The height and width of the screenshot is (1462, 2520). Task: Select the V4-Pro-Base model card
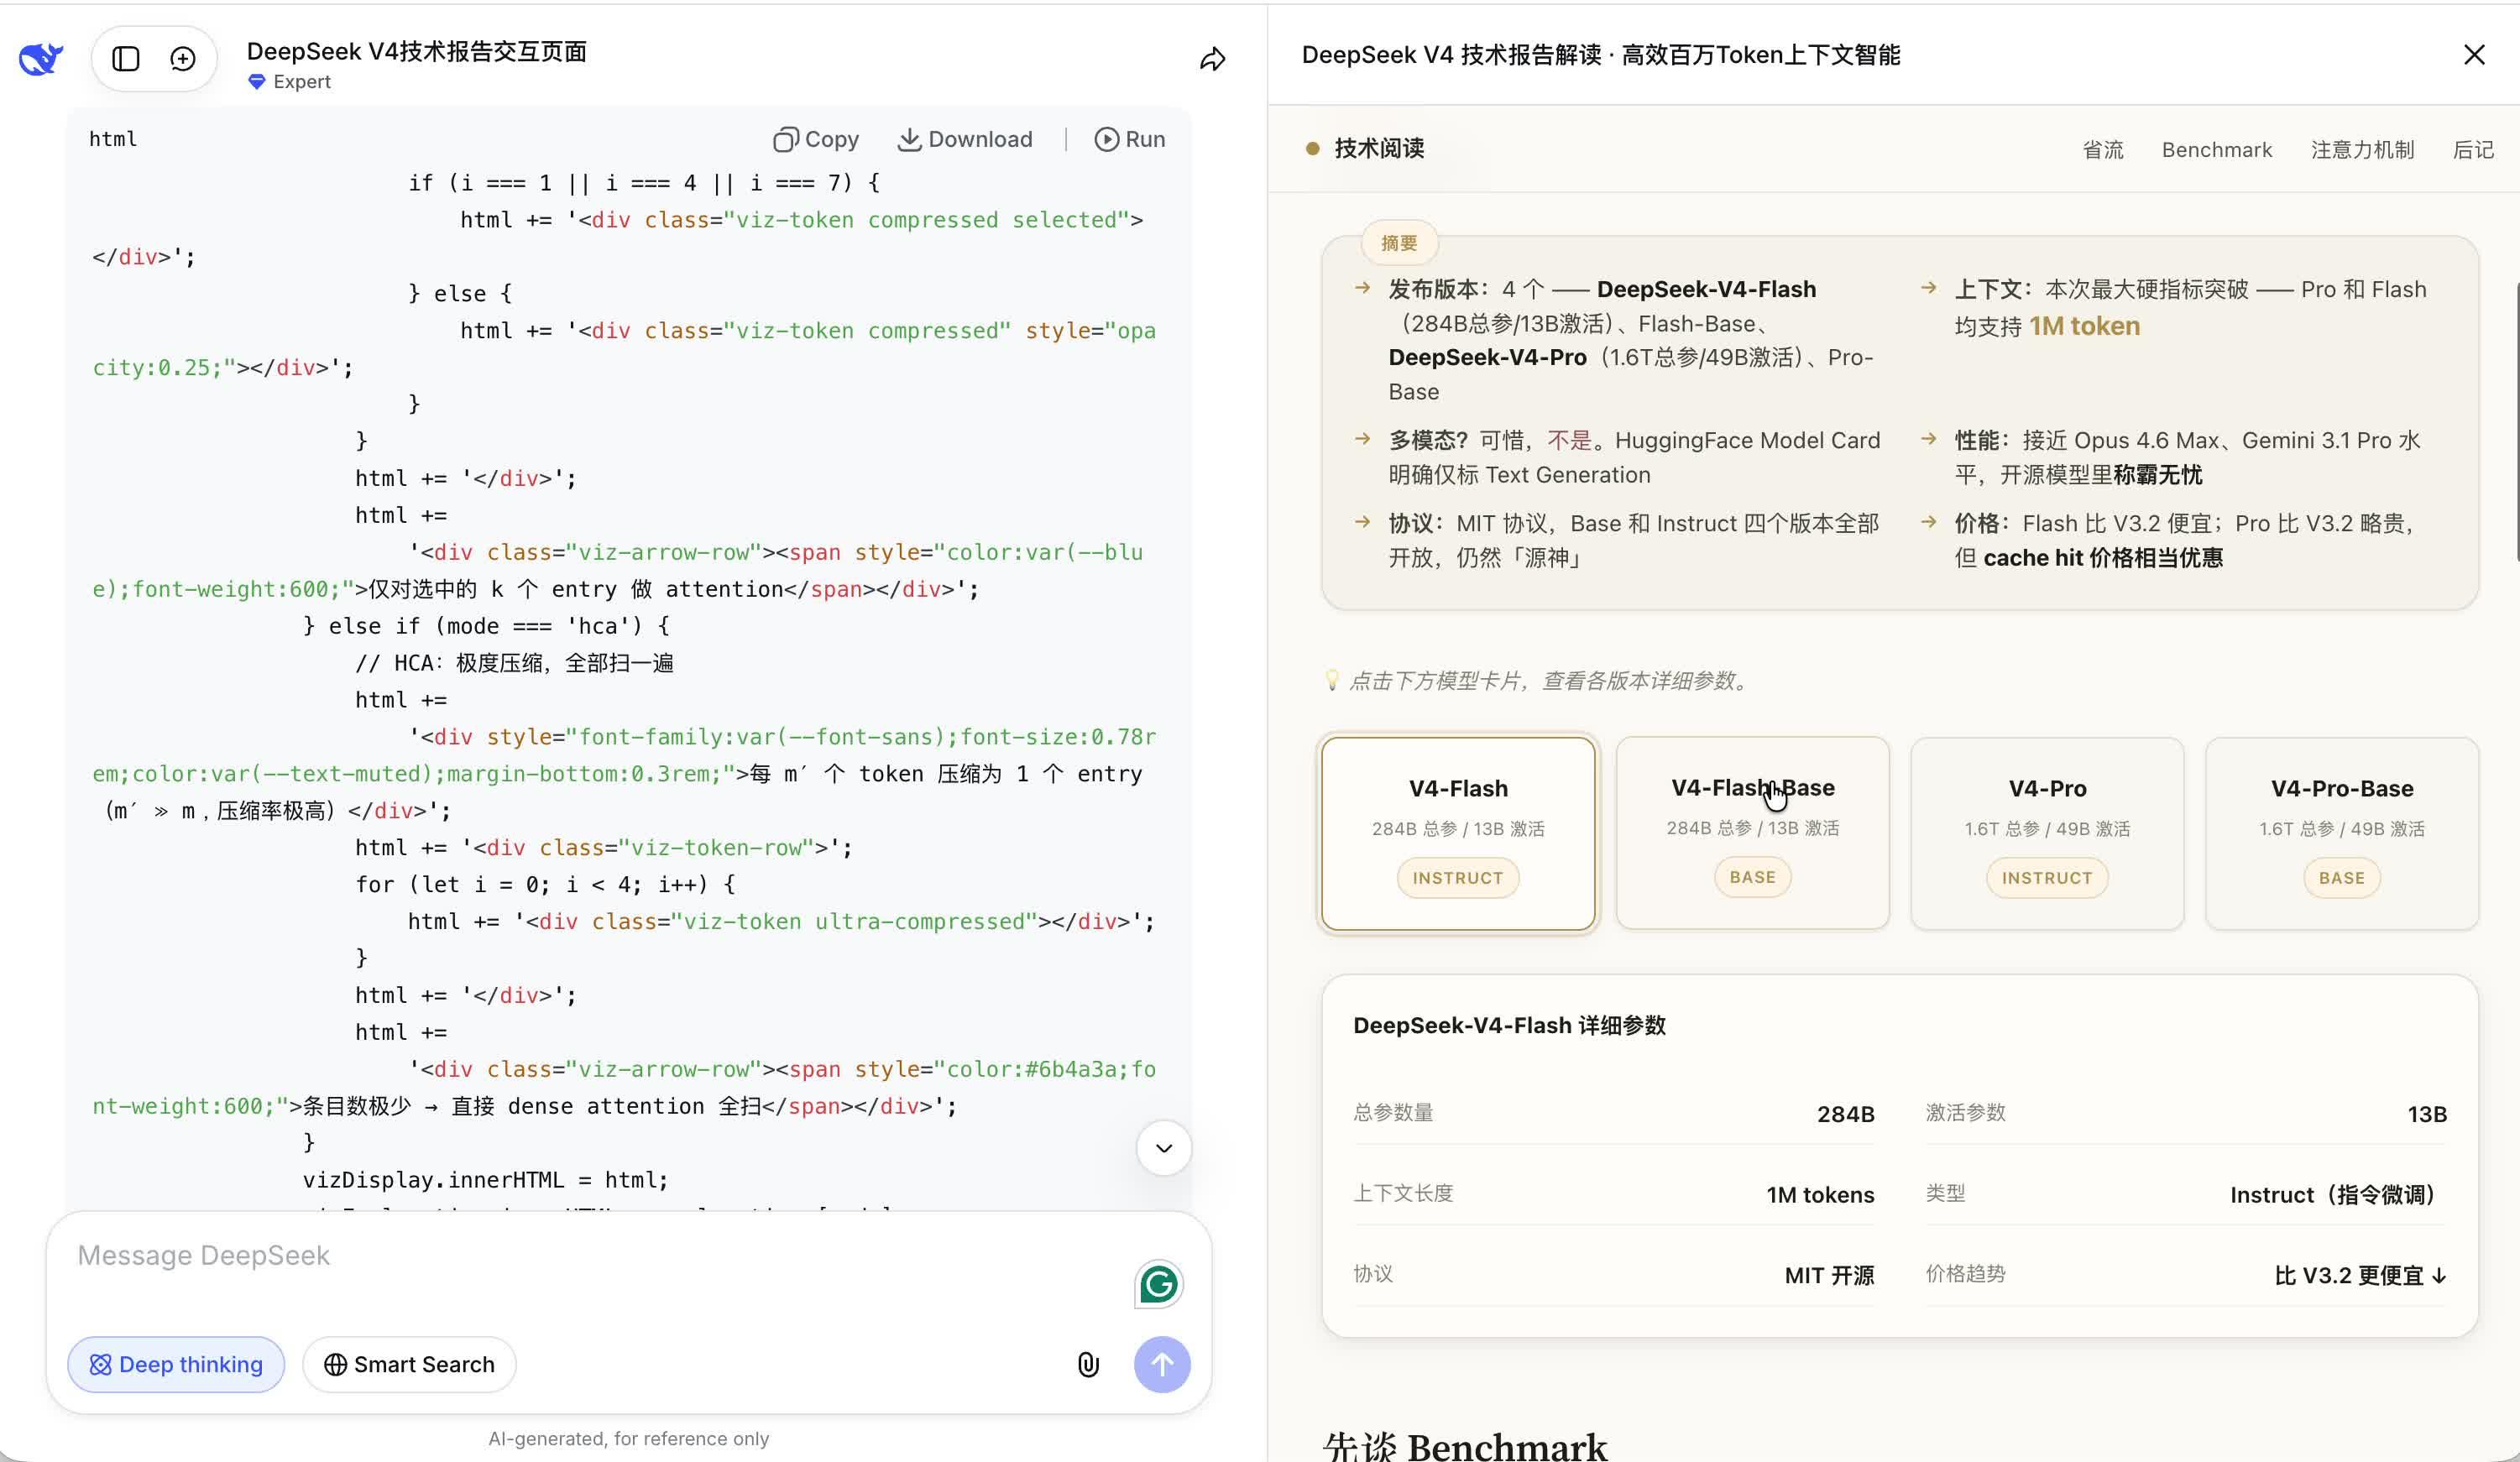[x=2342, y=833]
